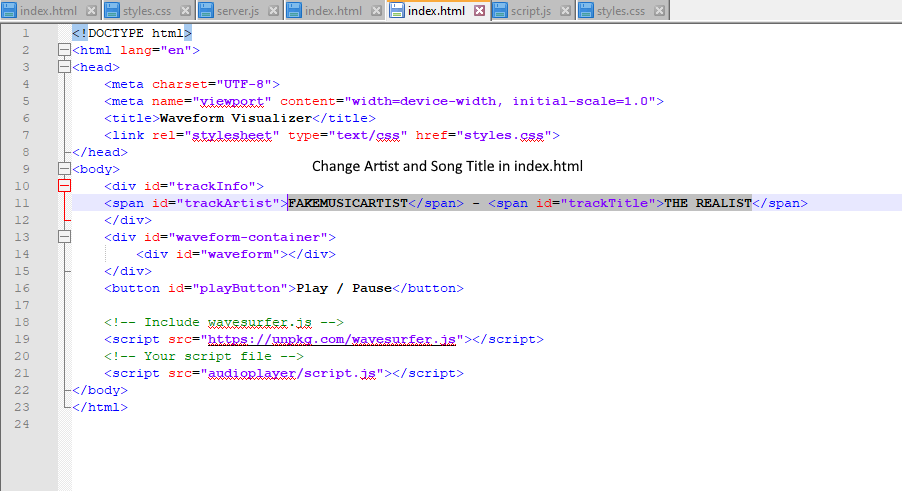This screenshot has height=491, width=902.
Task: Collapse the waveform-container div fold marker
Action: pyautogui.click(x=64, y=237)
